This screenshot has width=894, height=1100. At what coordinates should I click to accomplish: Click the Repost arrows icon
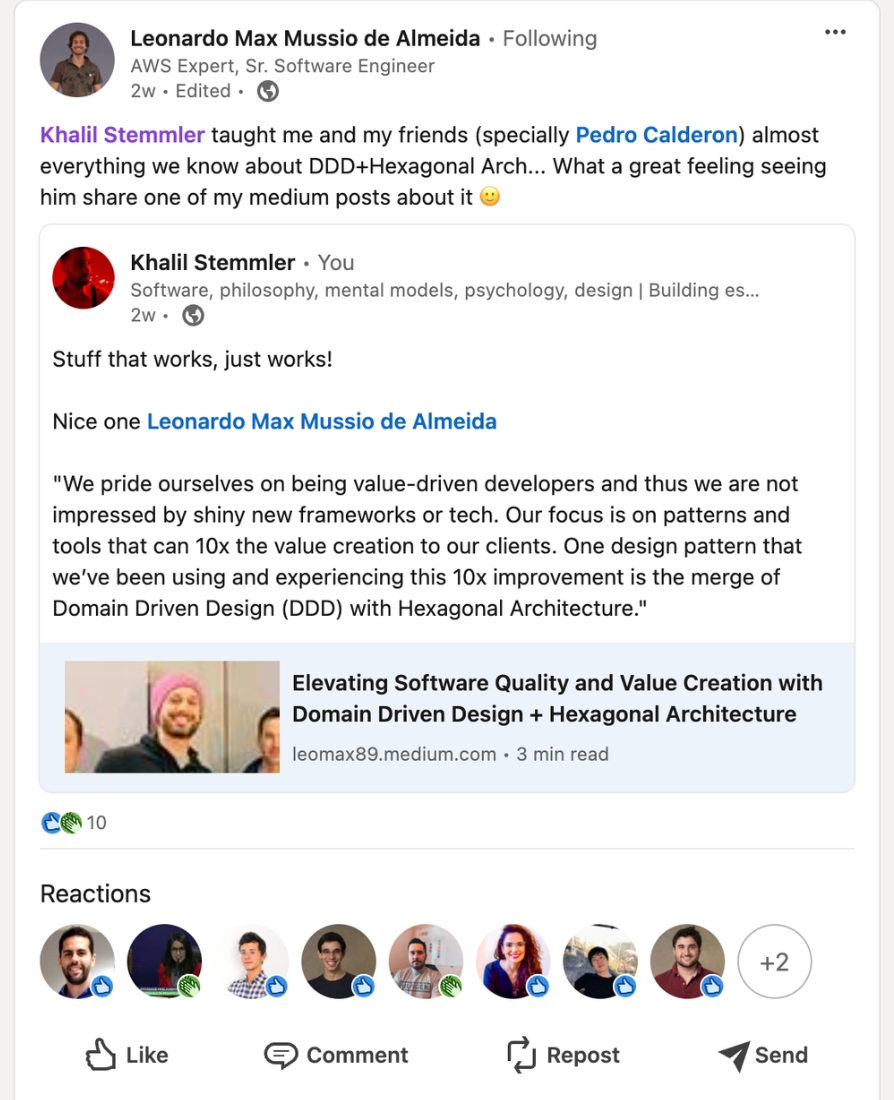coord(521,1055)
